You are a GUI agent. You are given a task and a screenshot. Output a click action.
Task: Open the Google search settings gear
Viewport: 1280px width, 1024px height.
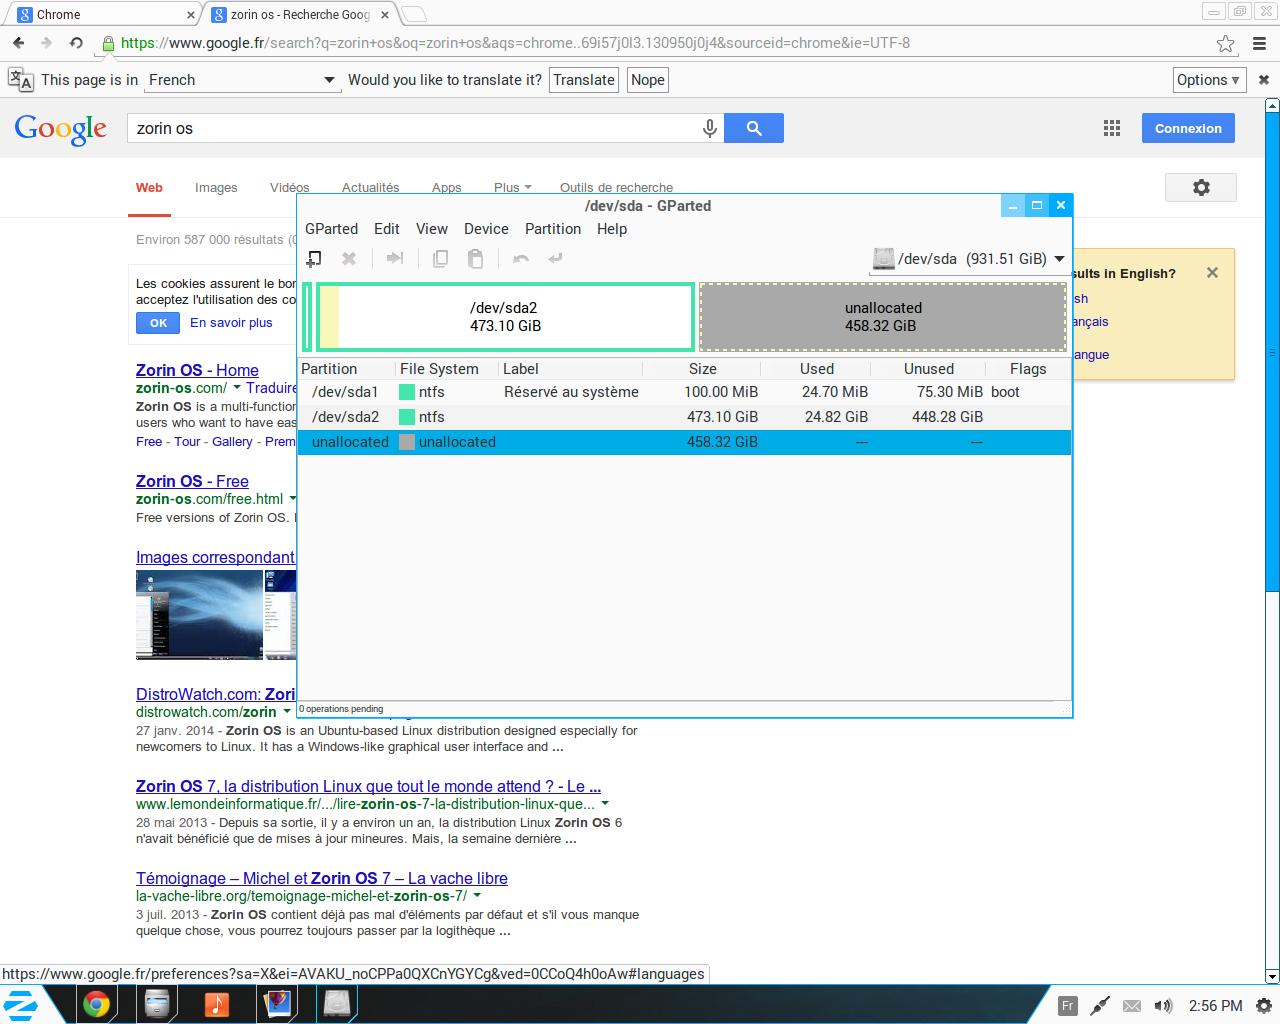coord(1201,187)
